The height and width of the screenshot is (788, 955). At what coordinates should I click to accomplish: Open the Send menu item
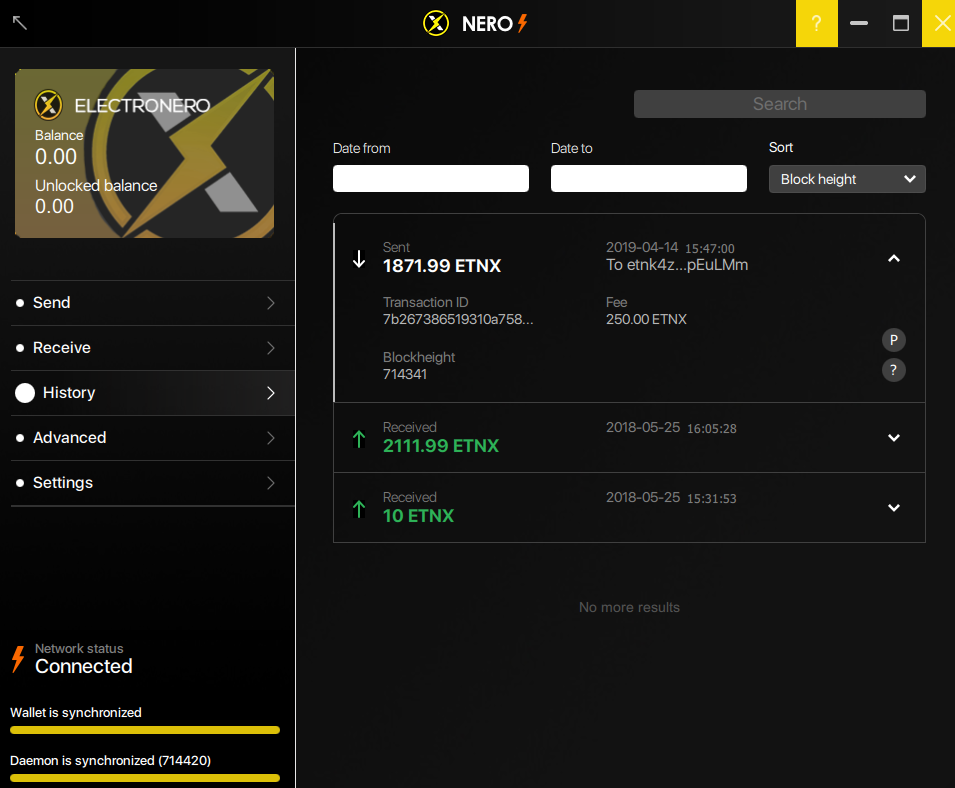[153, 303]
